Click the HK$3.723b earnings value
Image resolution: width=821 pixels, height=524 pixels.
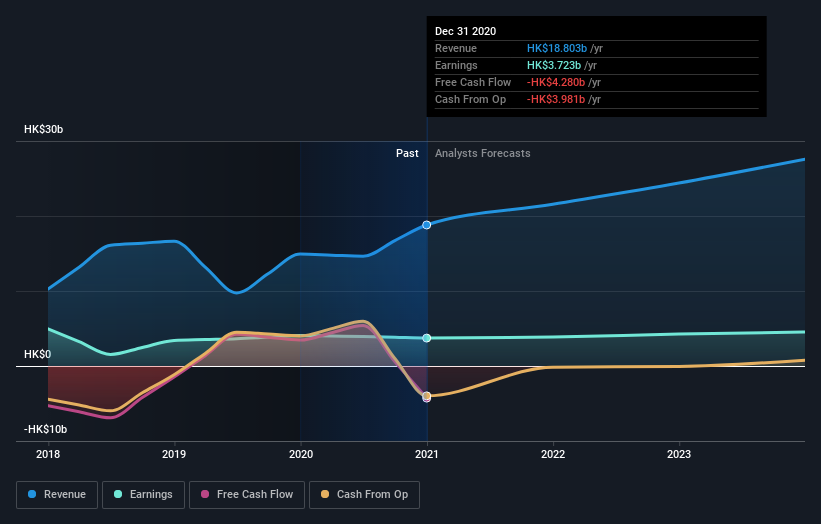point(554,65)
